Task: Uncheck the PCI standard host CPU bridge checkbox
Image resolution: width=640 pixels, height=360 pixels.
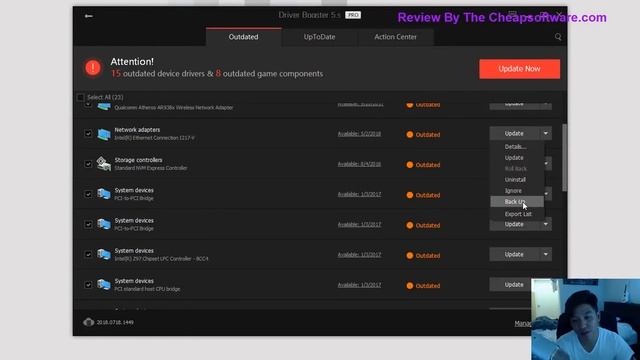Action: pos(88,284)
